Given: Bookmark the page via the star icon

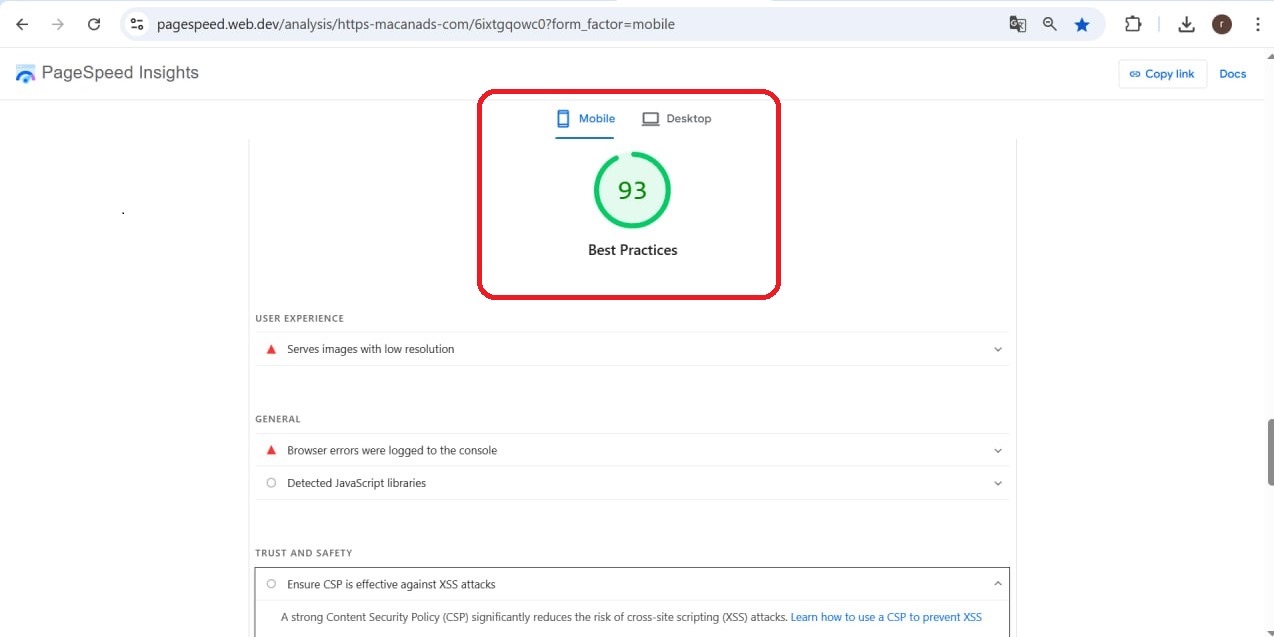Looking at the screenshot, I should point(1081,23).
